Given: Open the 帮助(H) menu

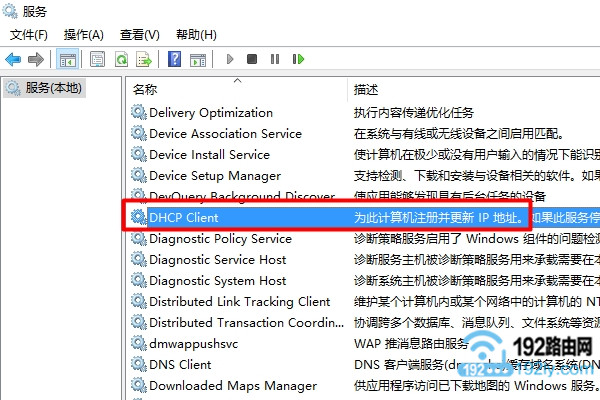Looking at the screenshot, I should click(x=196, y=35).
